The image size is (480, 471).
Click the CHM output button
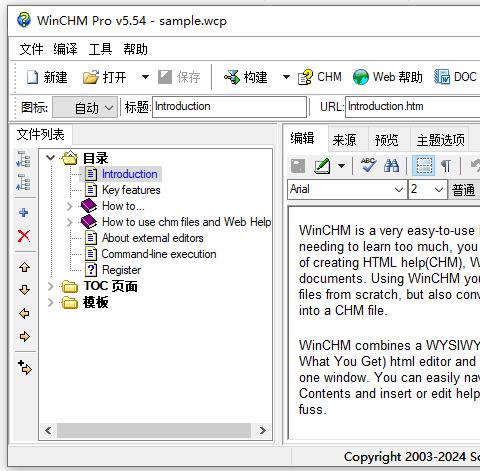click(x=319, y=77)
